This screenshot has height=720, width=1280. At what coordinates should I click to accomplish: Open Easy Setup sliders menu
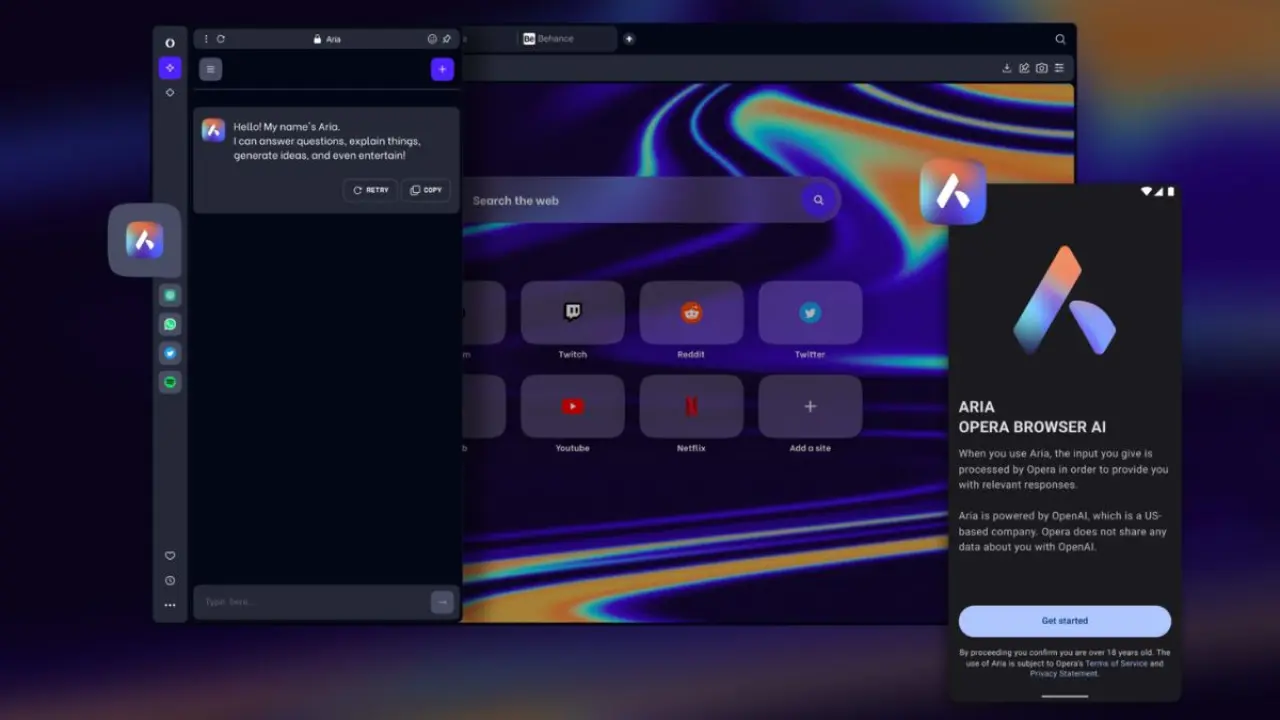(1059, 68)
